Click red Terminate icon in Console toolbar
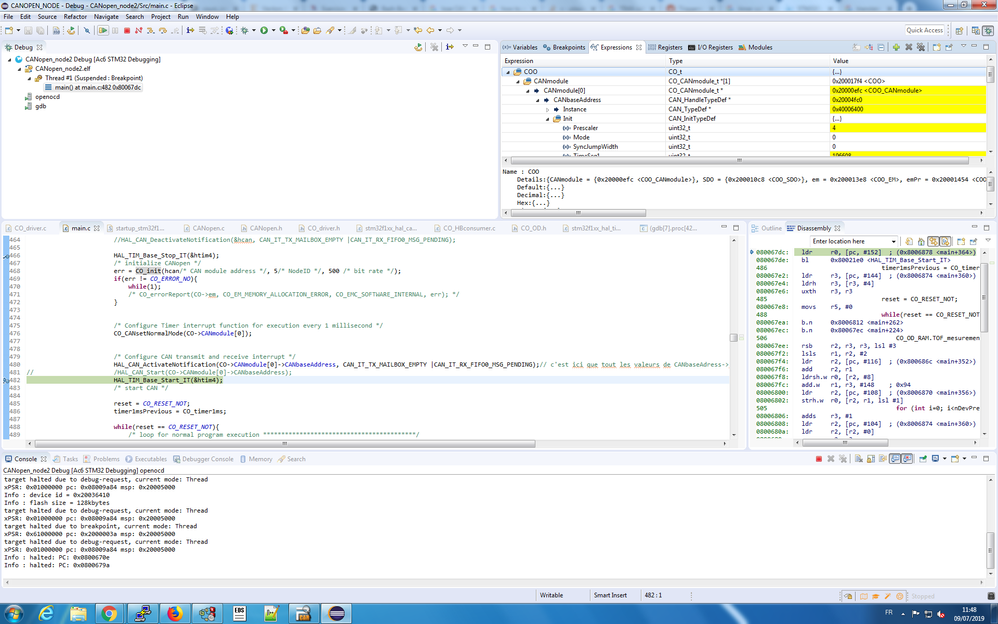The height and width of the screenshot is (624, 998). (x=819, y=458)
